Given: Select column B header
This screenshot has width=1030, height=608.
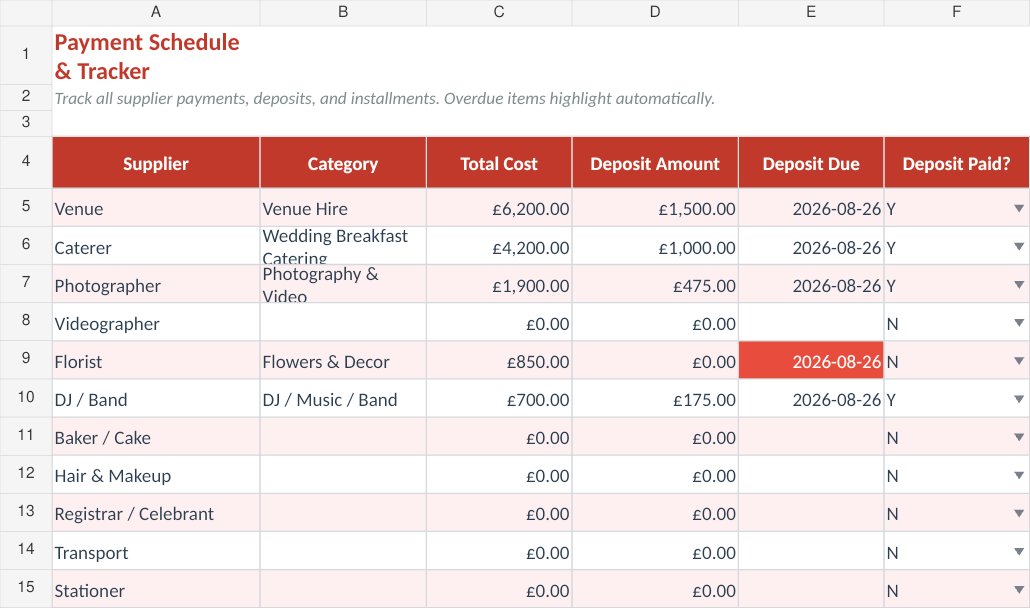Looking at the screenshot, I should 343,12.
